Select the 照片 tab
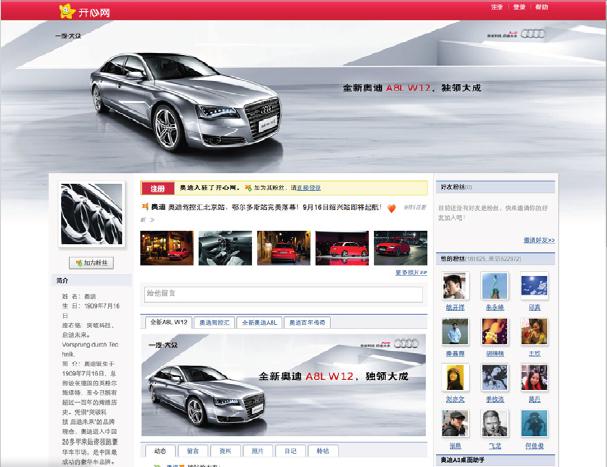Screen dimensions: 607x467 click(x=258, y=451)
